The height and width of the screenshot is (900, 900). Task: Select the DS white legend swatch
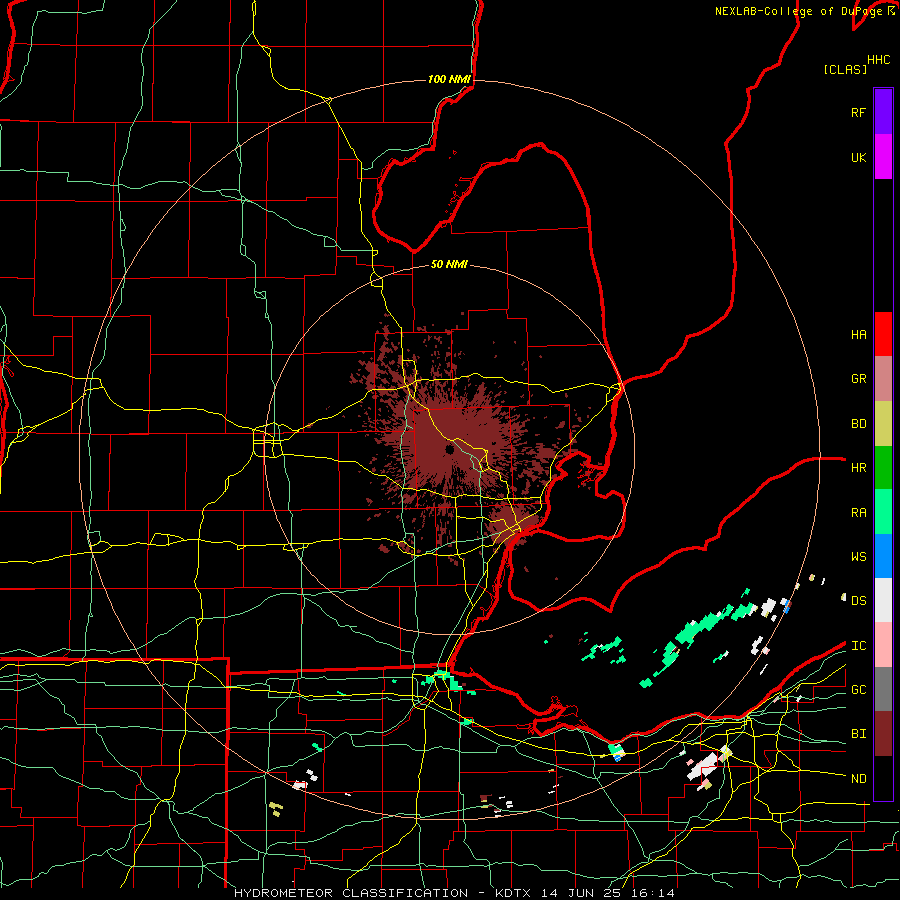pos(883,600)
